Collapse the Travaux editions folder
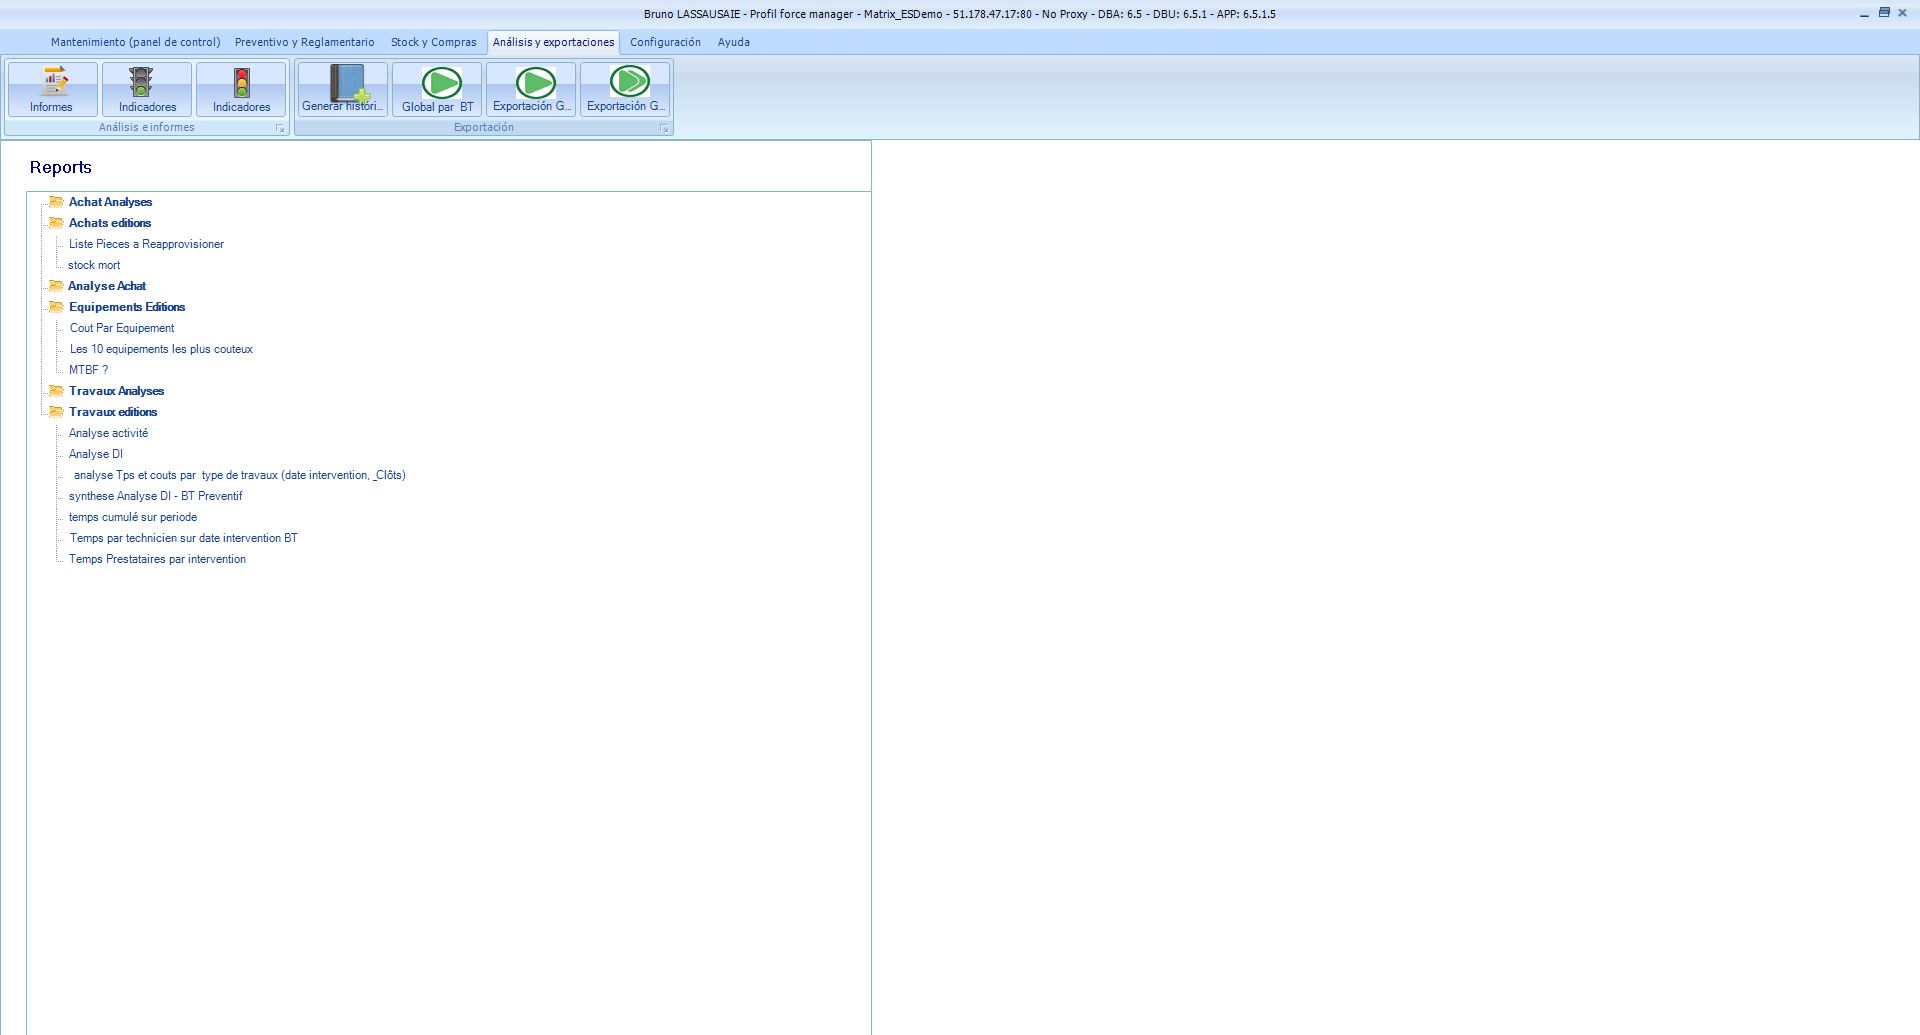 tap(113, 412)
